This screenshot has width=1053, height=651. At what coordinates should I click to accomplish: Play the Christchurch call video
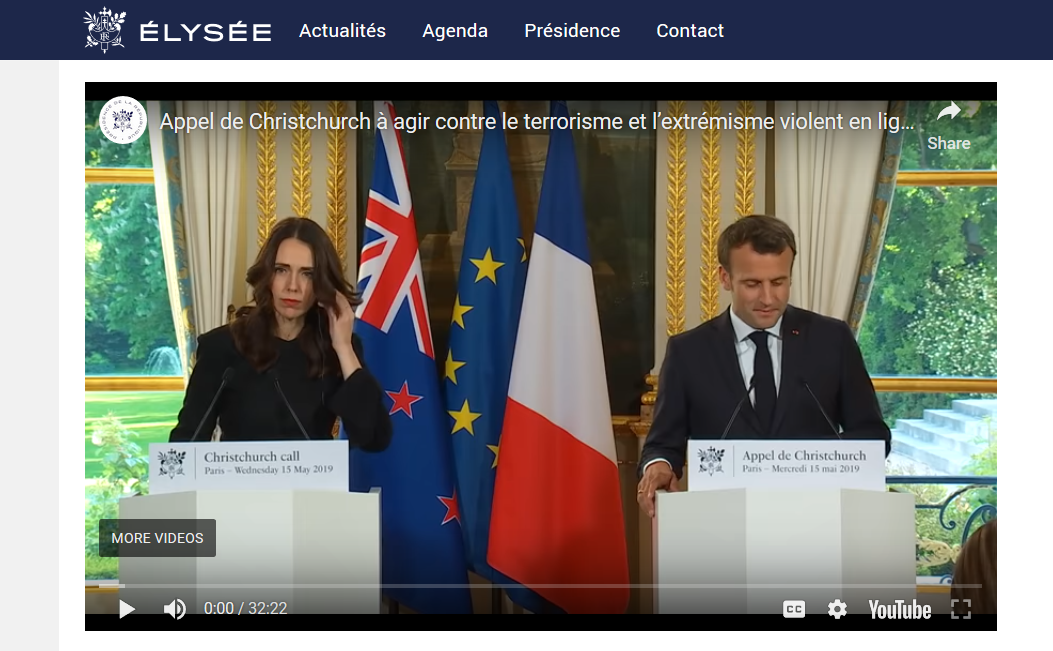click(126, 609)
